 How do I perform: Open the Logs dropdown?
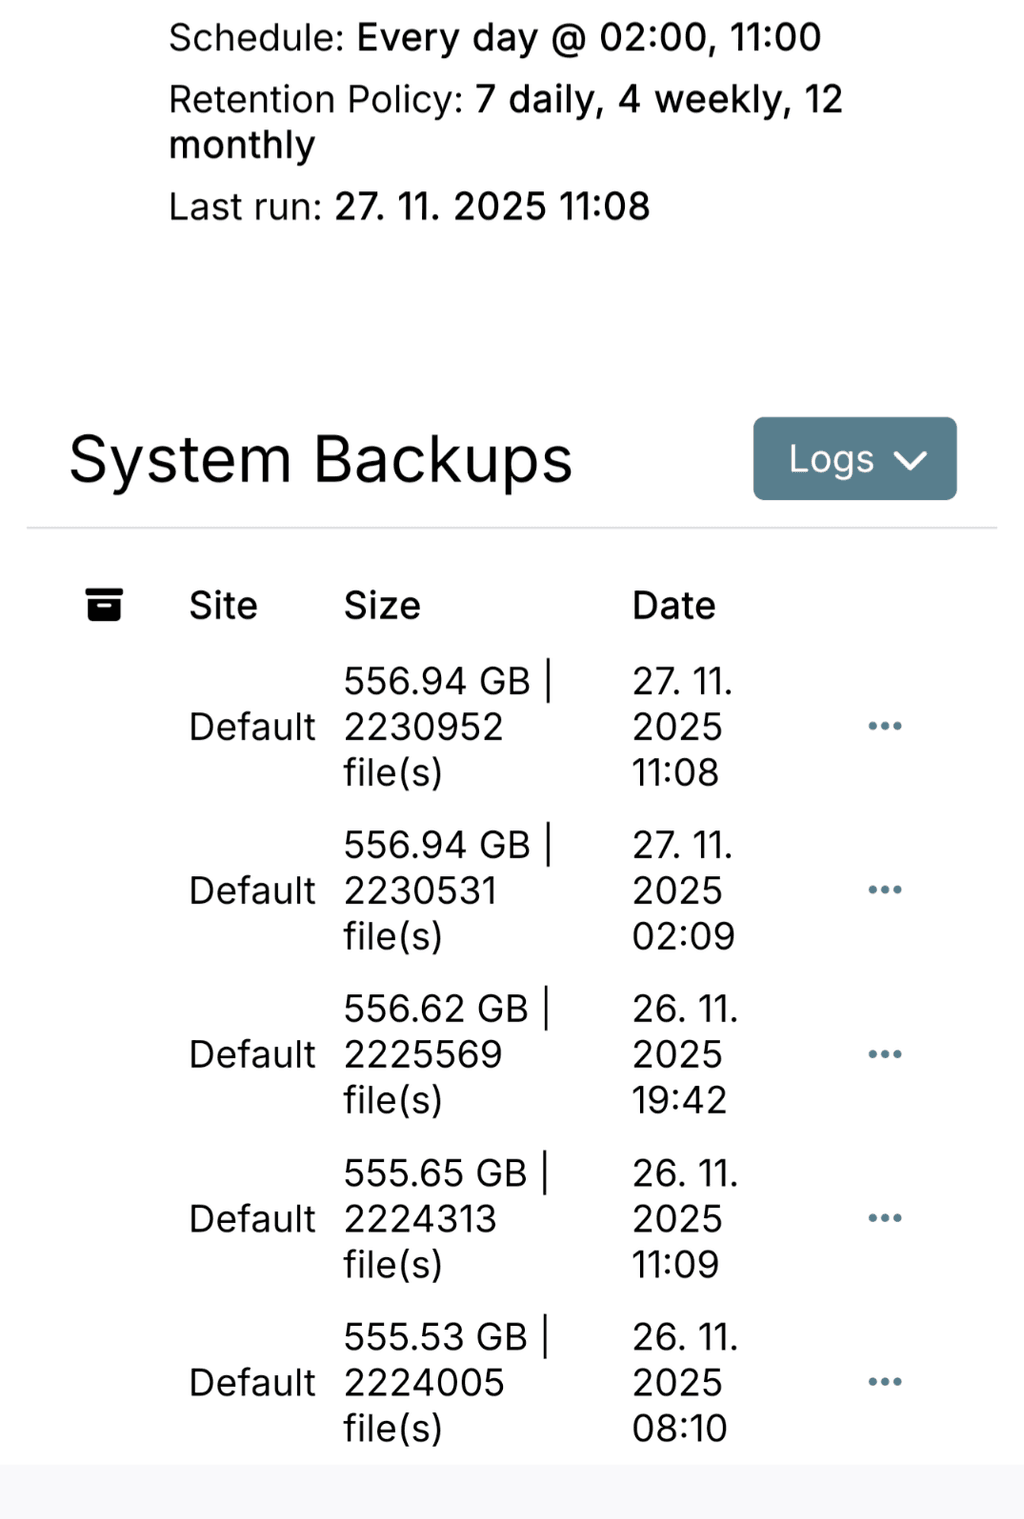coord(854,459)
